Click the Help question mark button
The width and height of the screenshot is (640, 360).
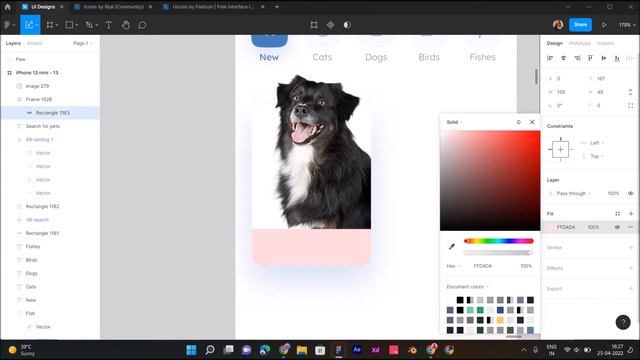click(x=623, y=322)
